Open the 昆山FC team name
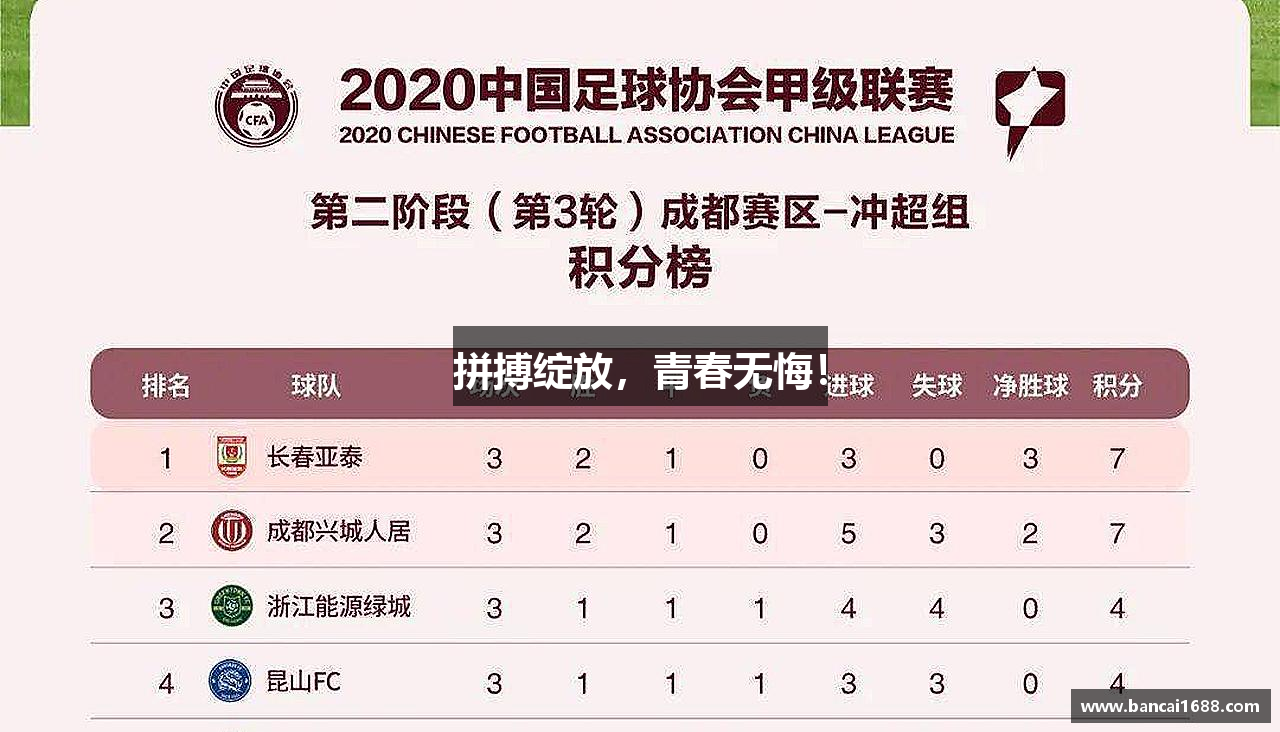Image resolution: width=1280 pixels, height=732 pixels. (304, 682)
